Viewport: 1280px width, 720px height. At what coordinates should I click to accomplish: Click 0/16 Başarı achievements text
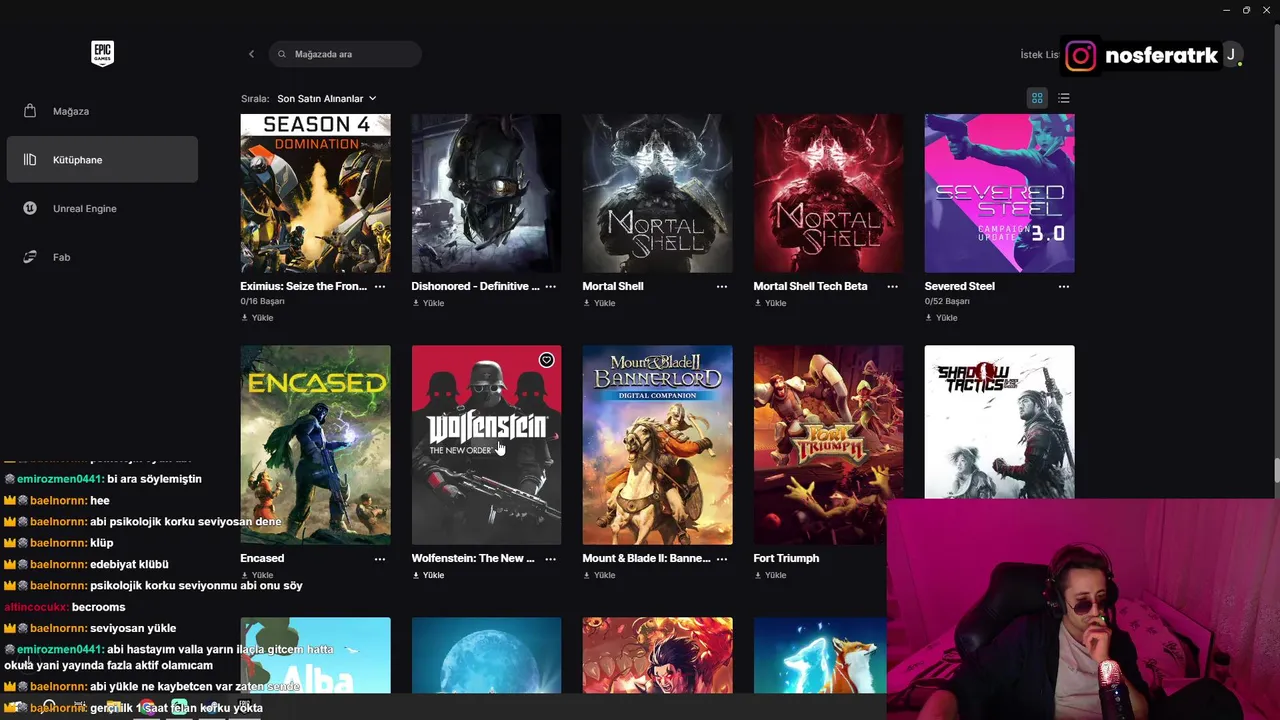[262, 301]
